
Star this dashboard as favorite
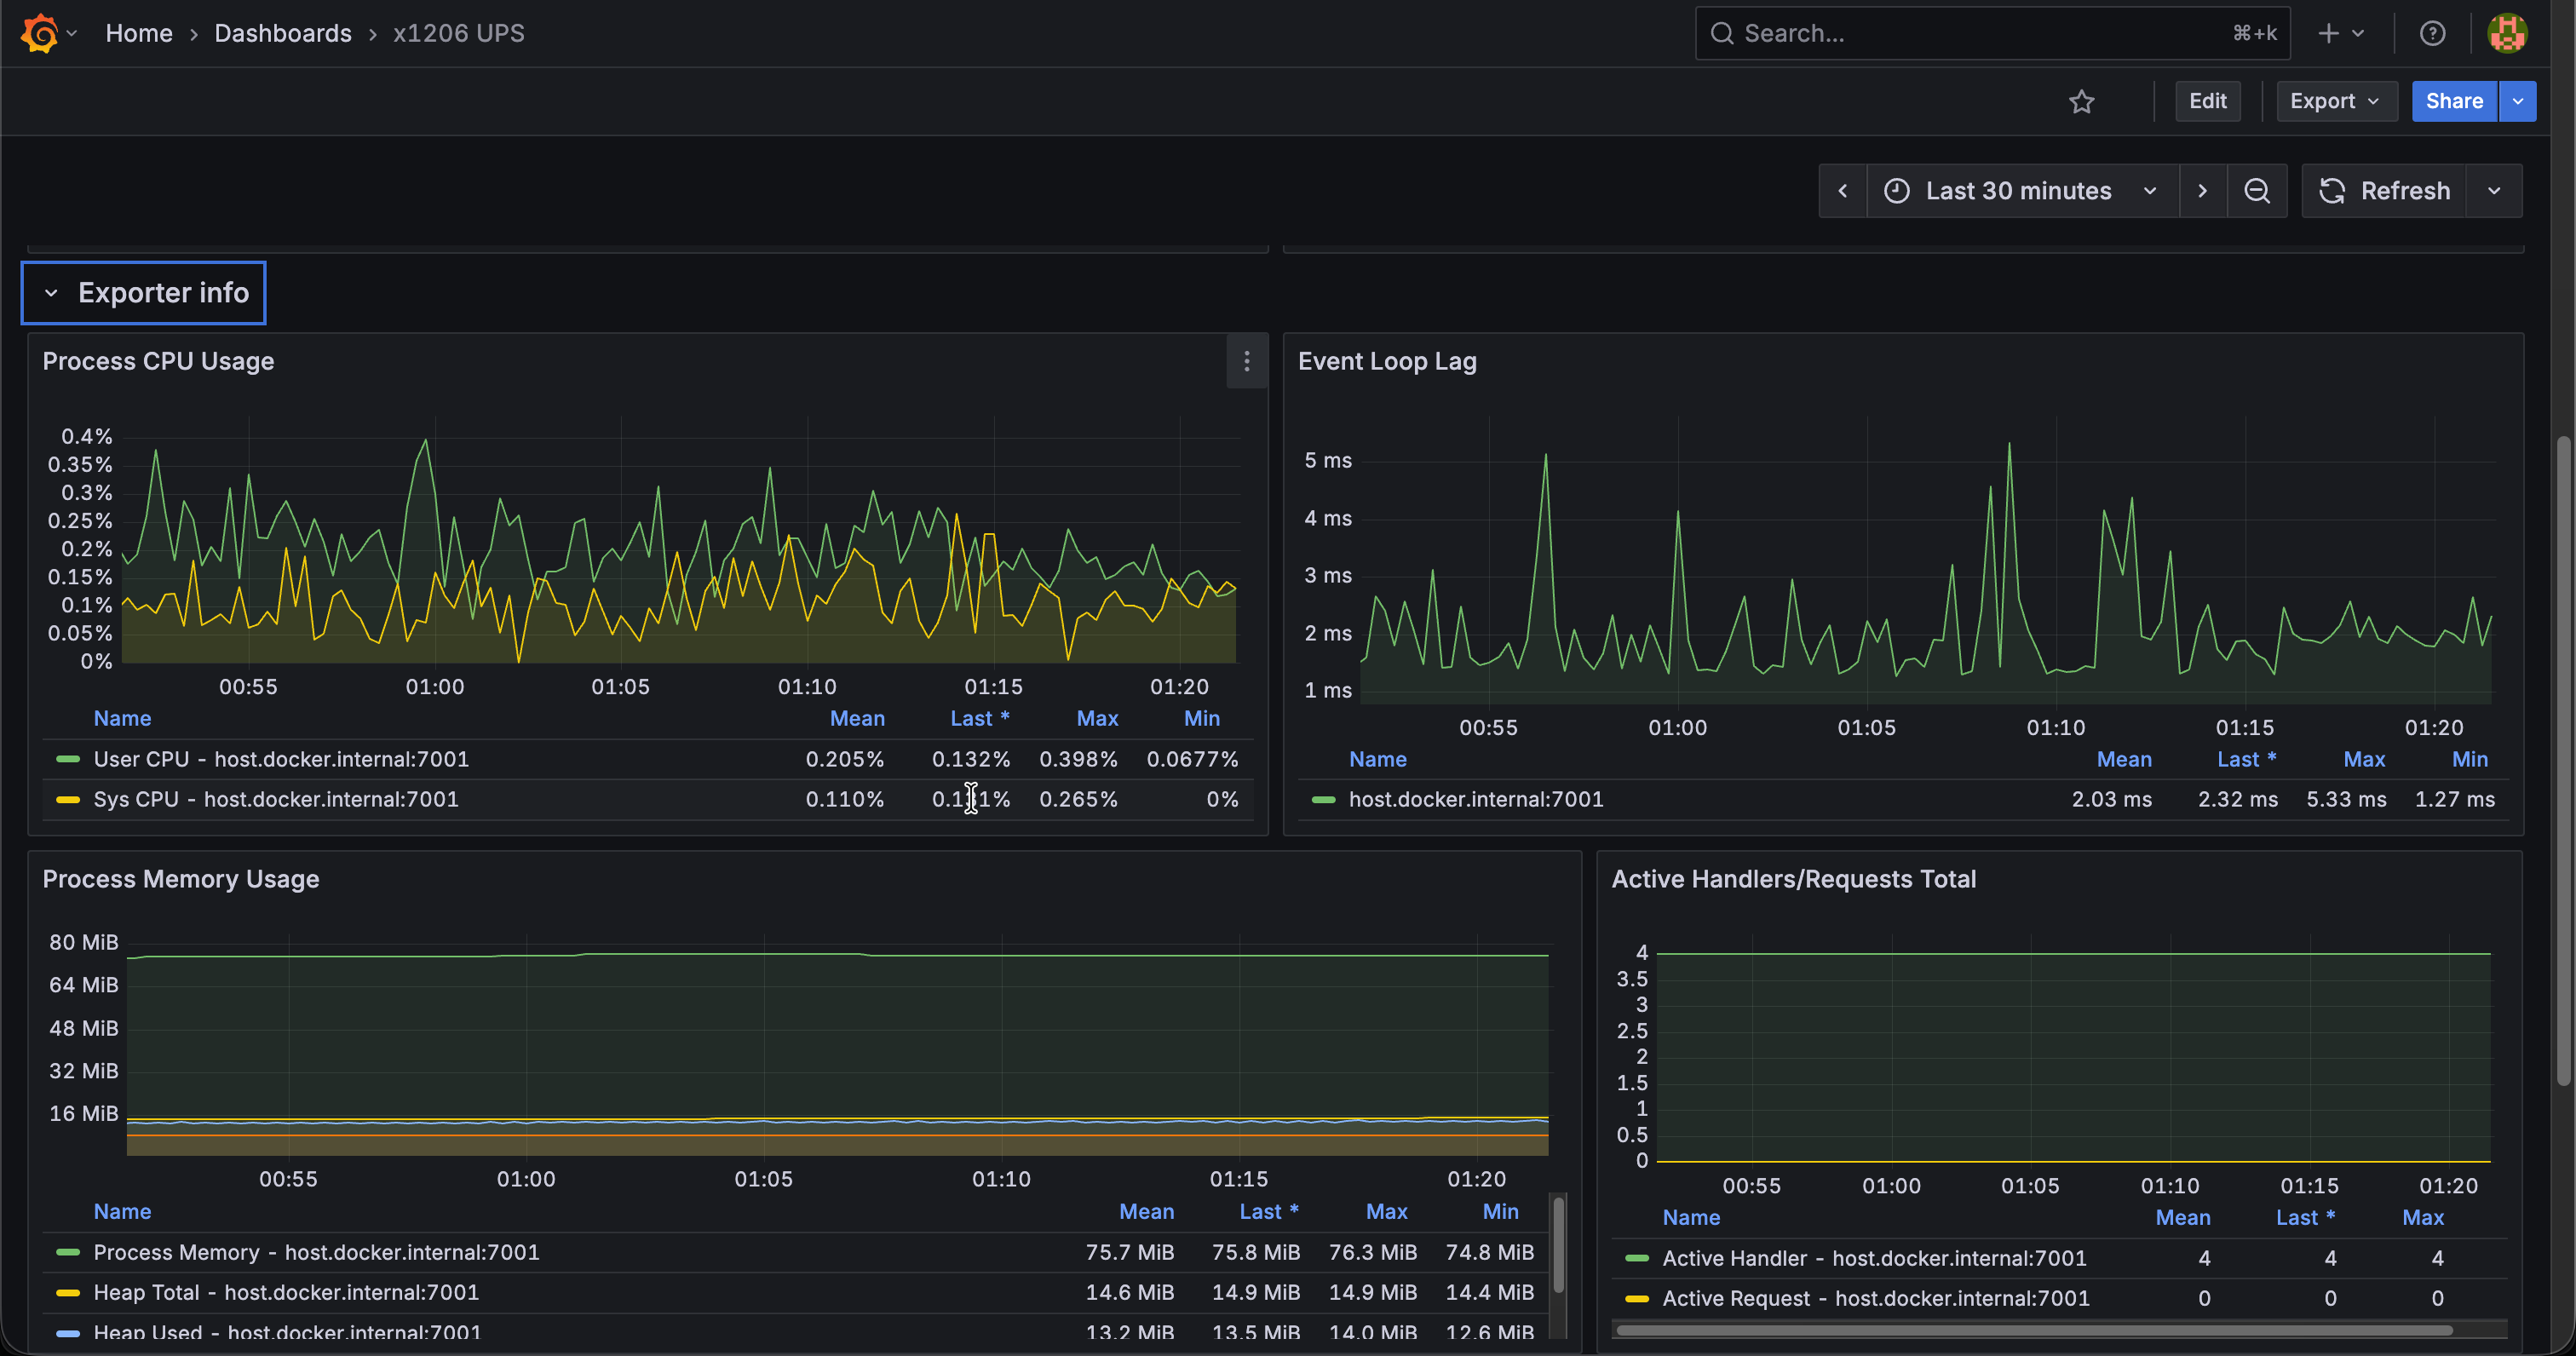point(2081,101)
